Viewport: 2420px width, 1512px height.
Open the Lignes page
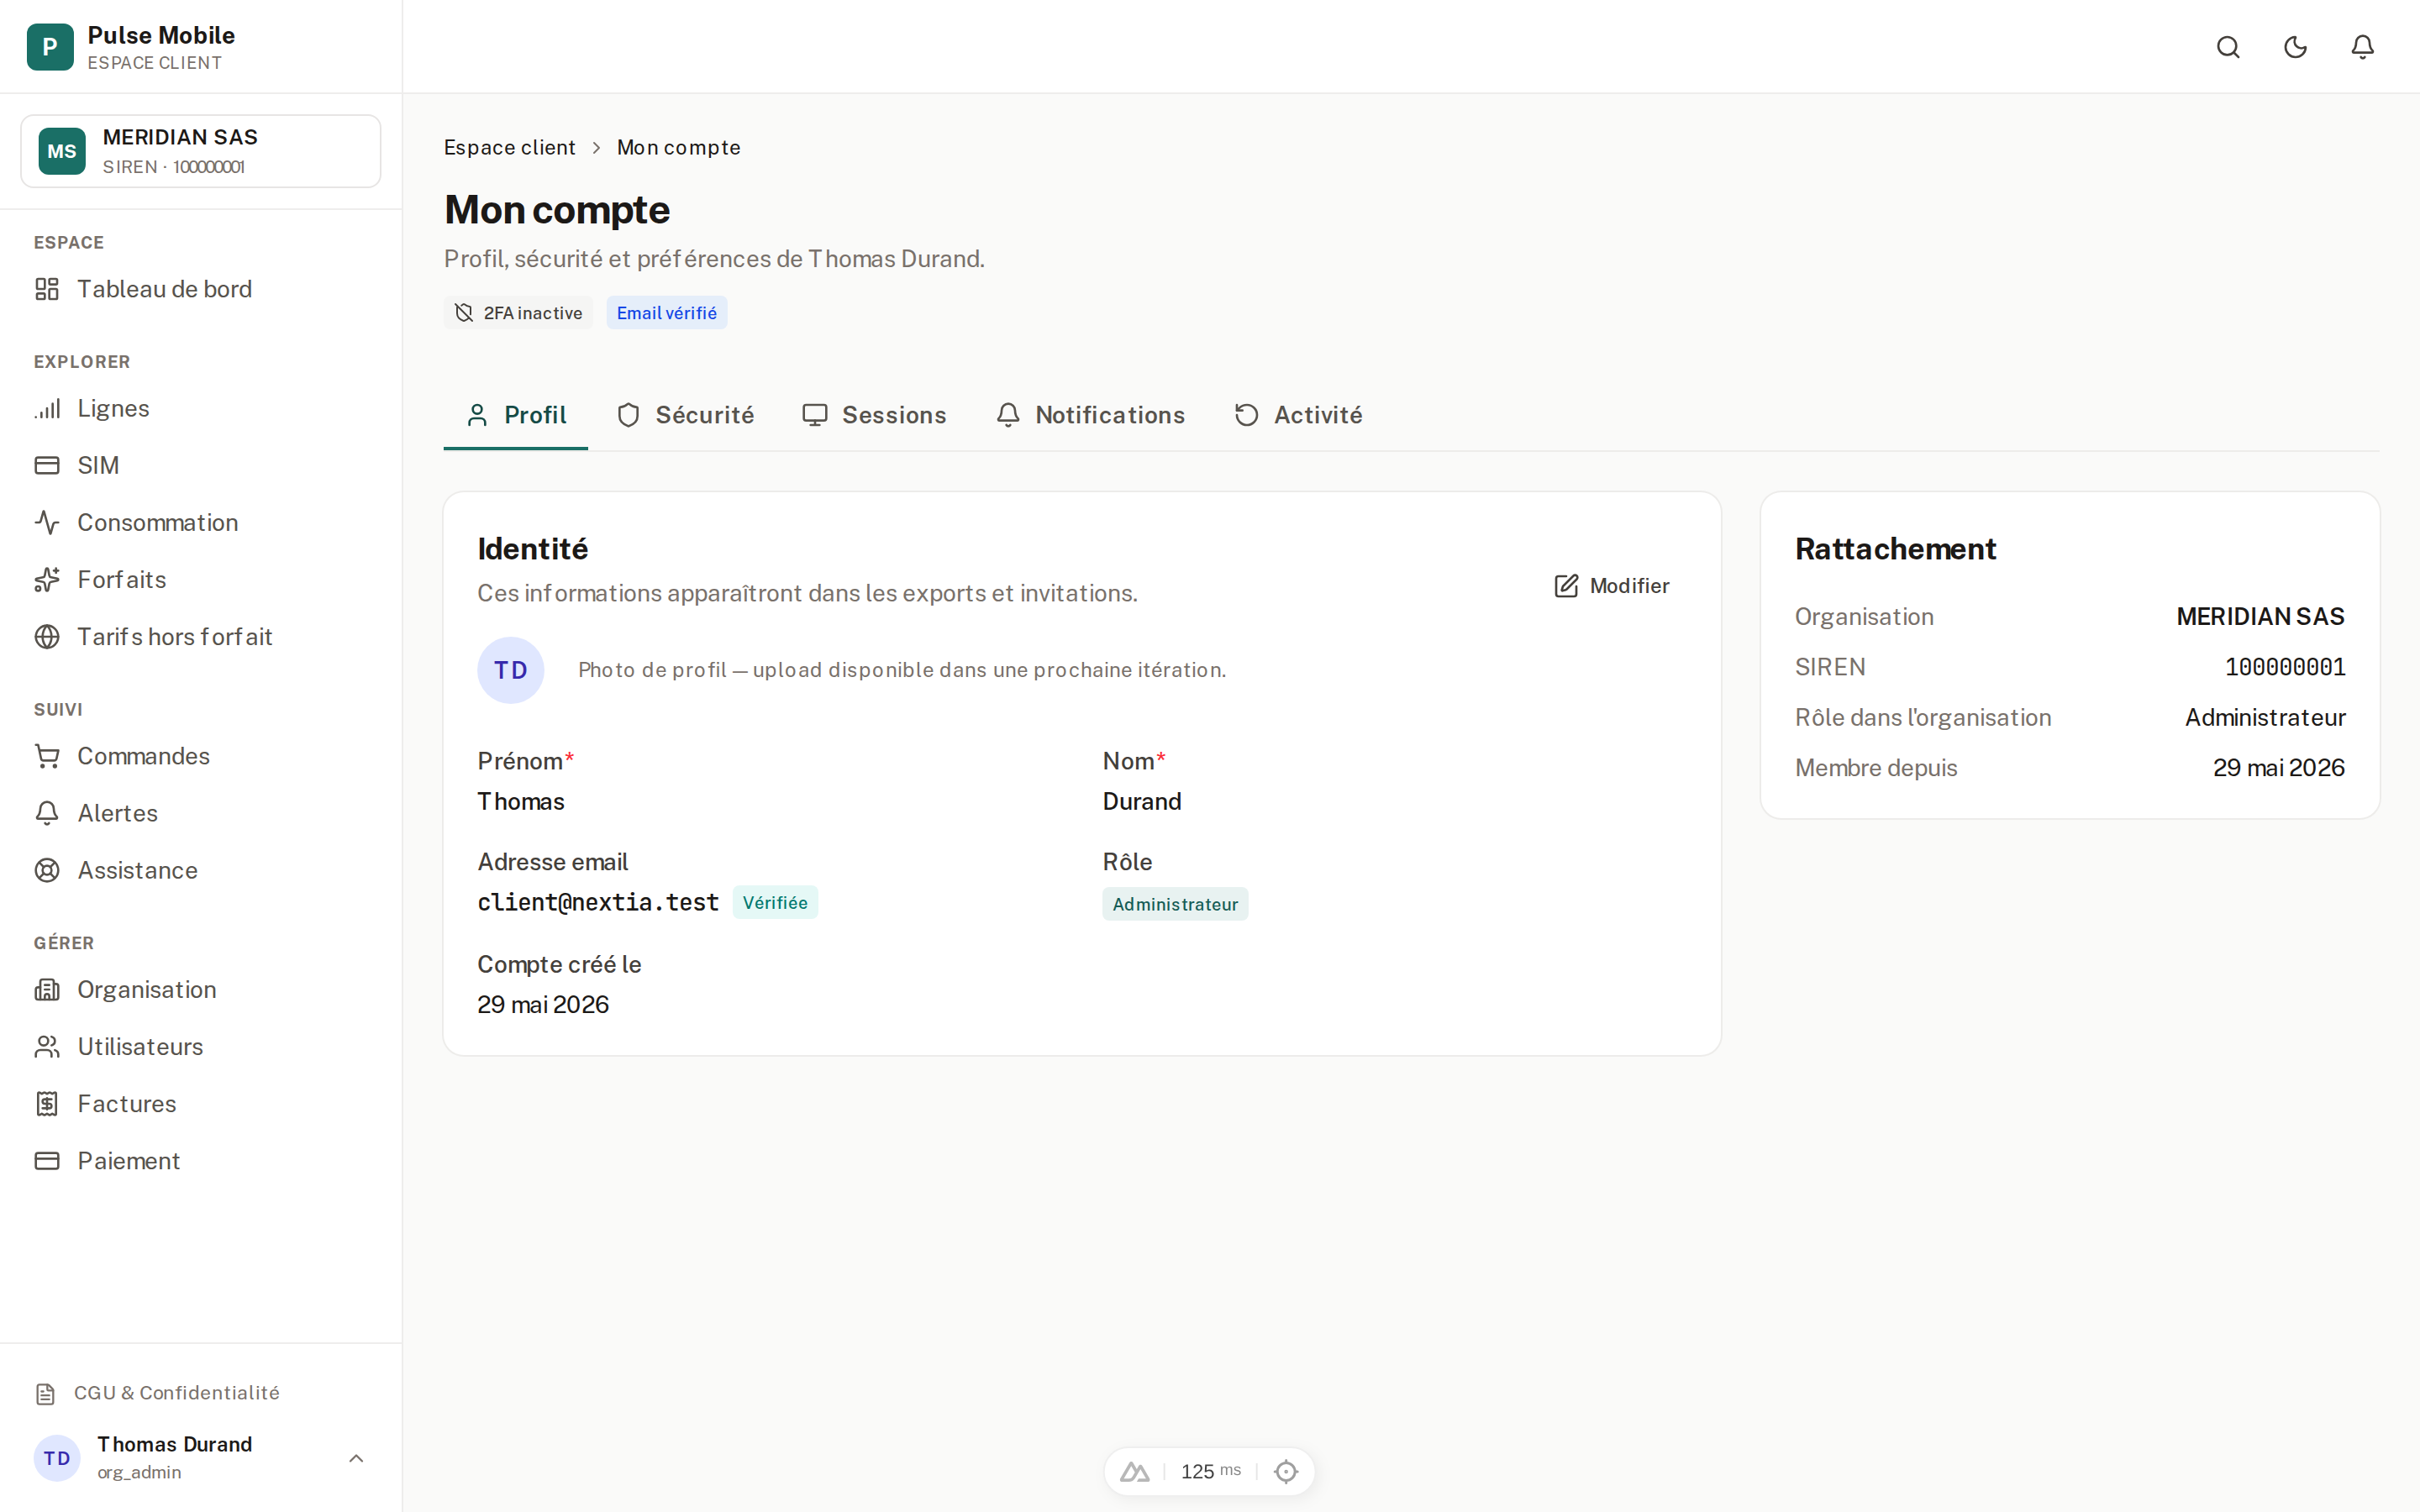[x=201, y=408]
